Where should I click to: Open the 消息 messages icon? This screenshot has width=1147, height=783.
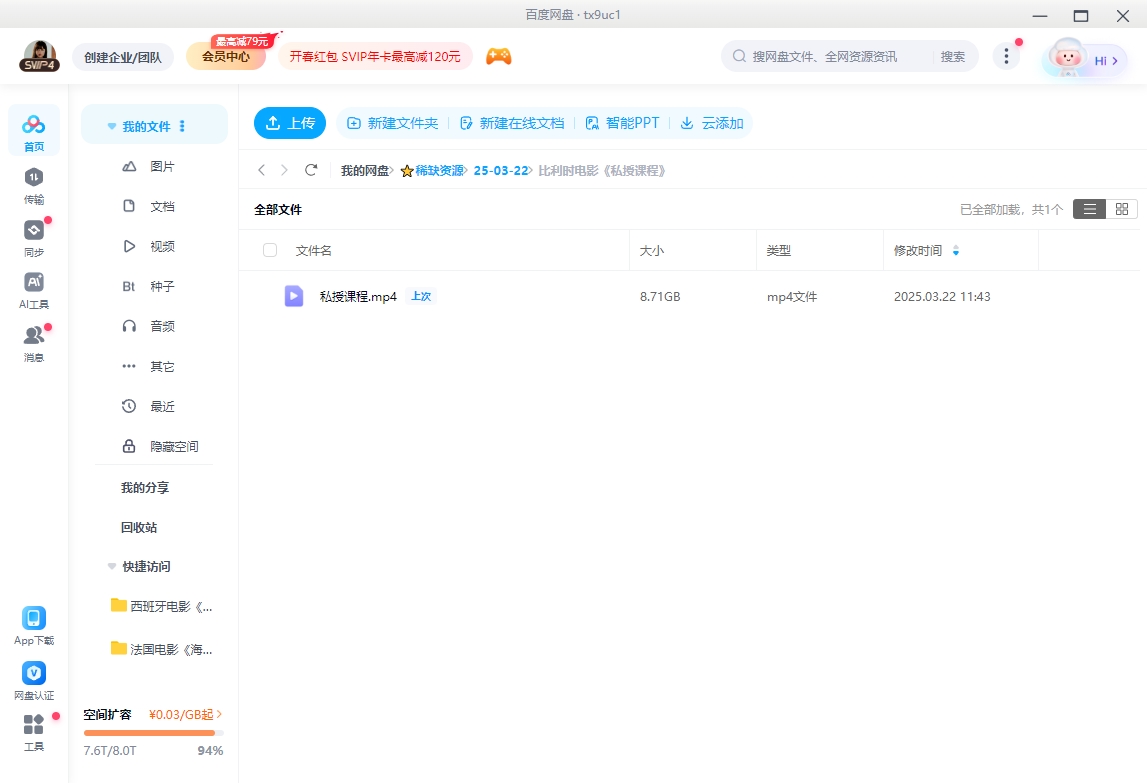(34, 336)
